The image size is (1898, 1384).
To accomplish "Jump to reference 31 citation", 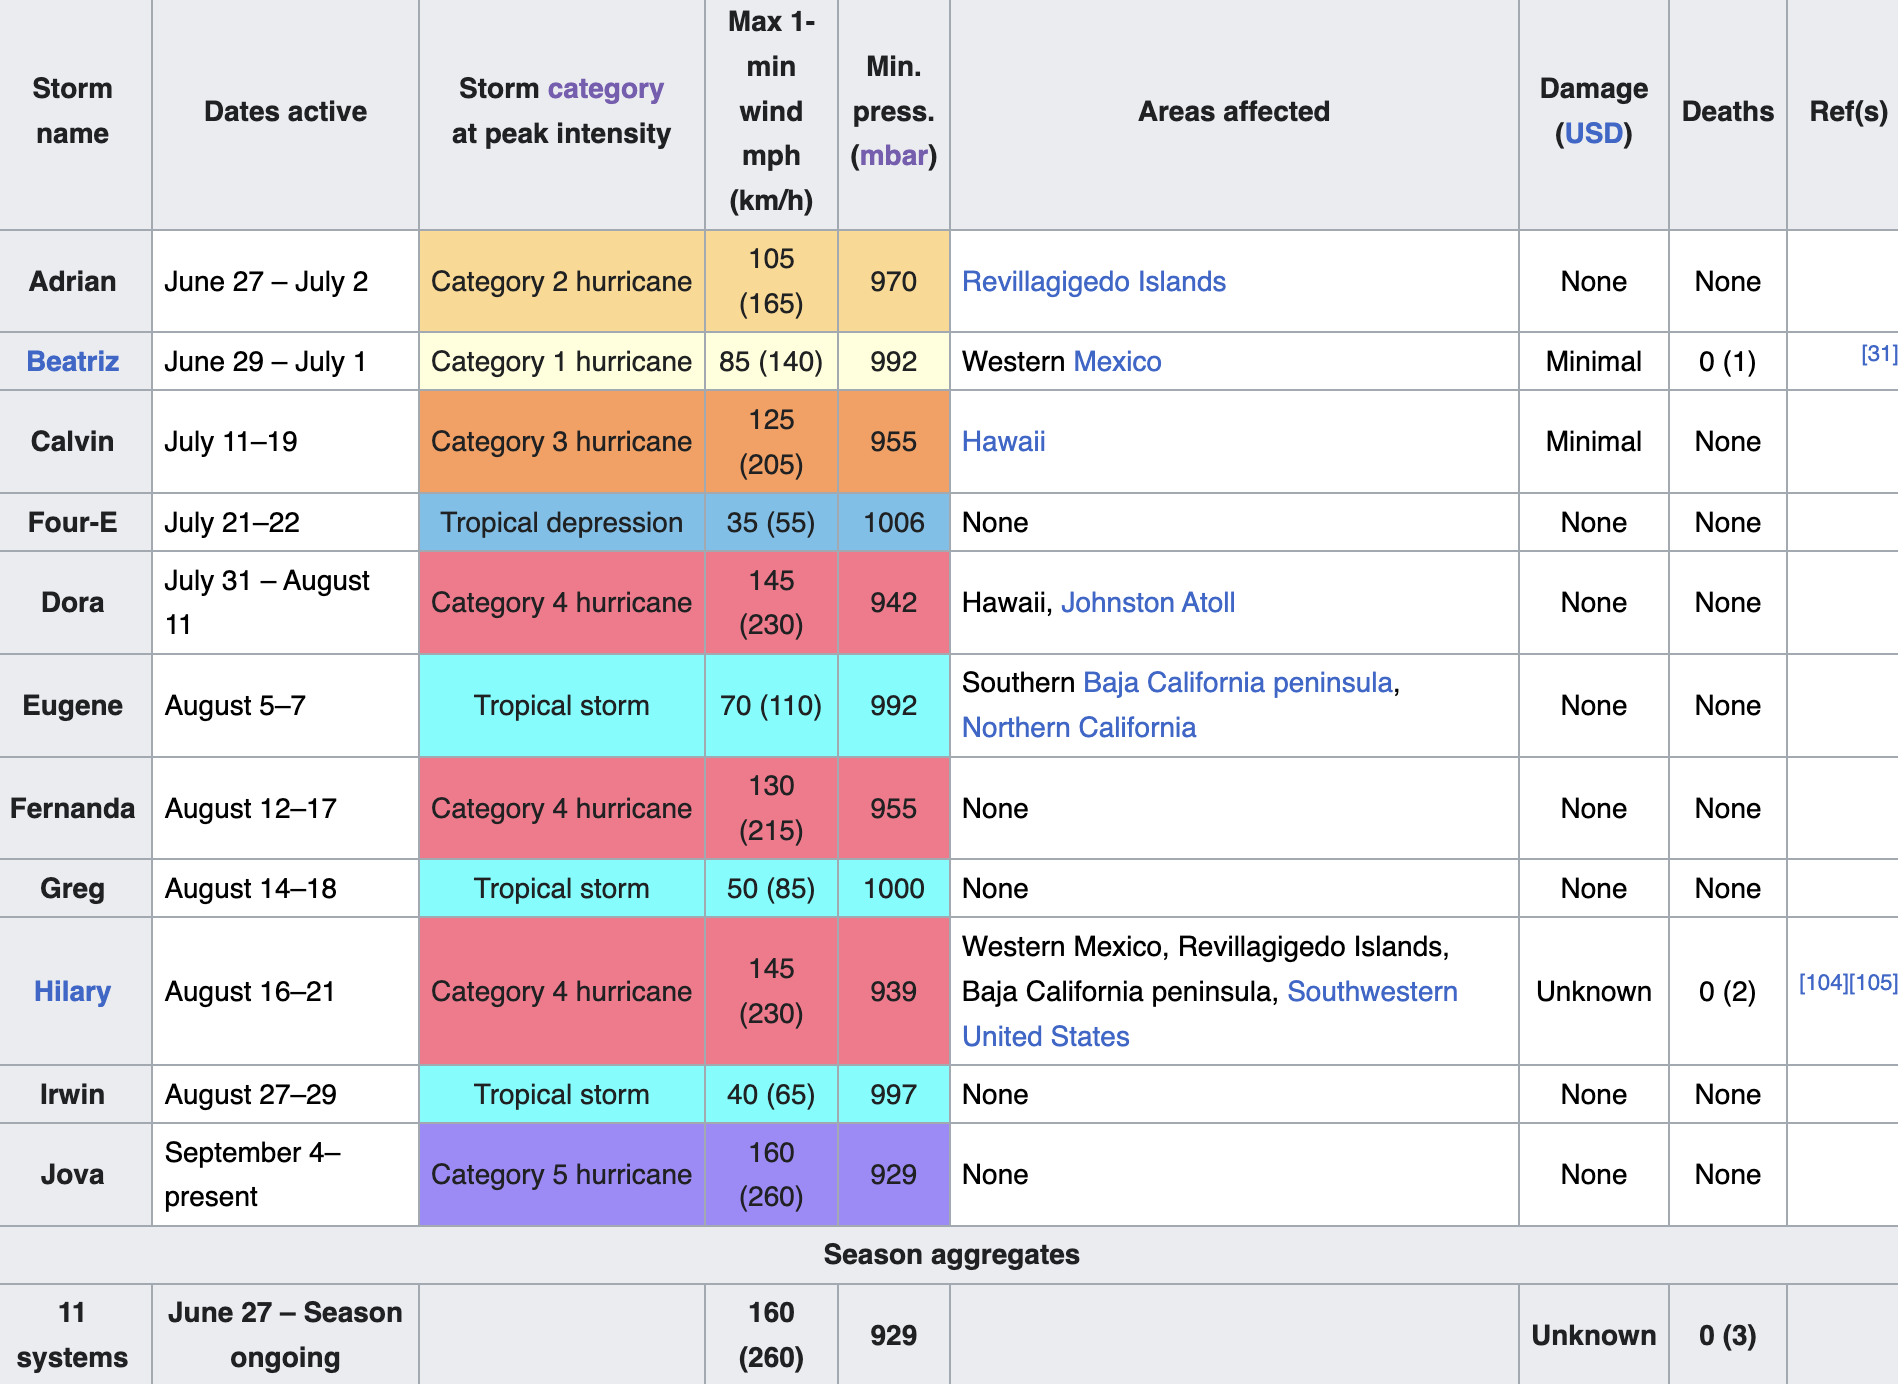I will (1878, 354).
